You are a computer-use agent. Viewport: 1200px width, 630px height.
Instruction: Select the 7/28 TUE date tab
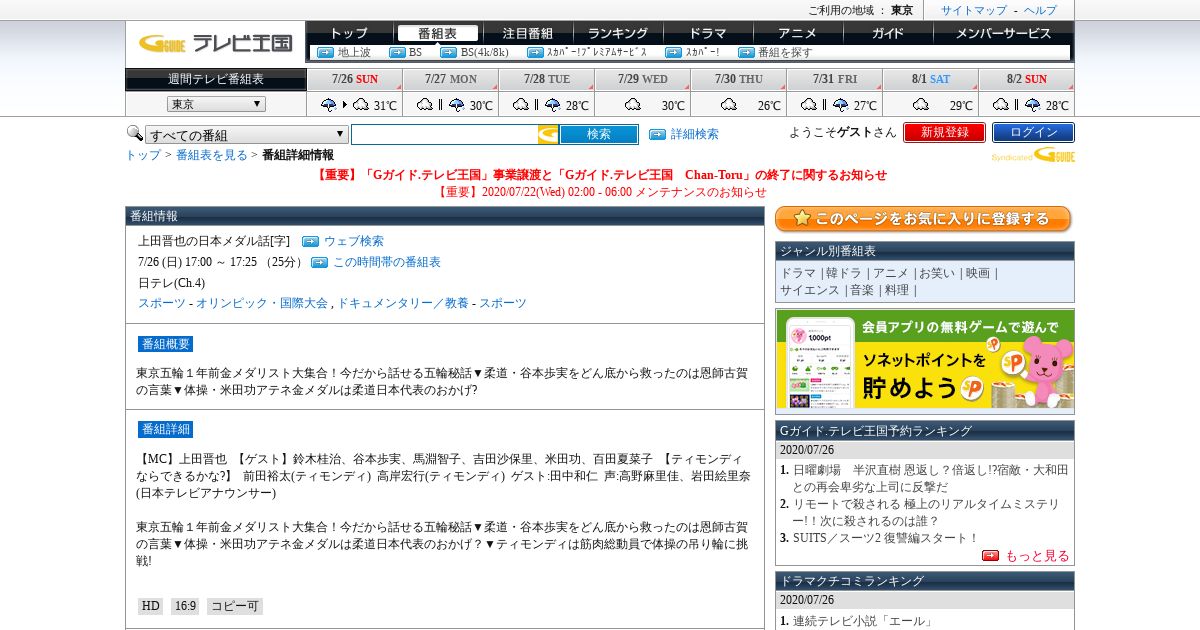(x=547, y=79)
